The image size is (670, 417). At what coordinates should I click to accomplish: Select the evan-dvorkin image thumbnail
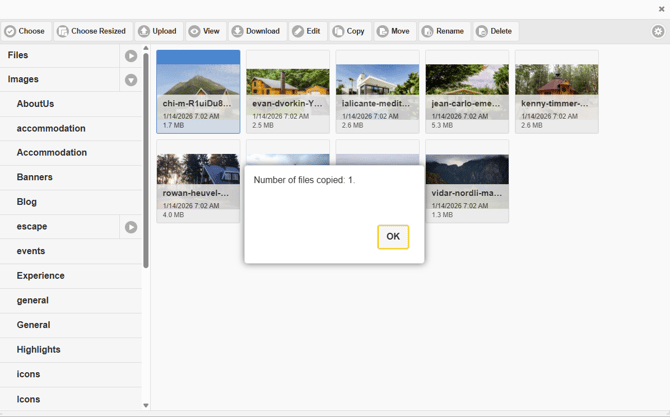(x=288, y=92)
